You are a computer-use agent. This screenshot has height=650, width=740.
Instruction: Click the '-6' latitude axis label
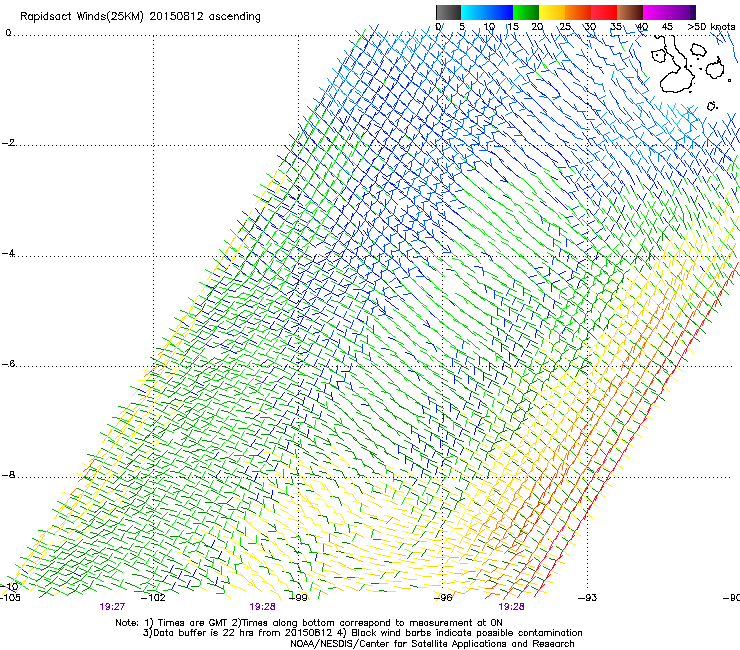(8, 364)
